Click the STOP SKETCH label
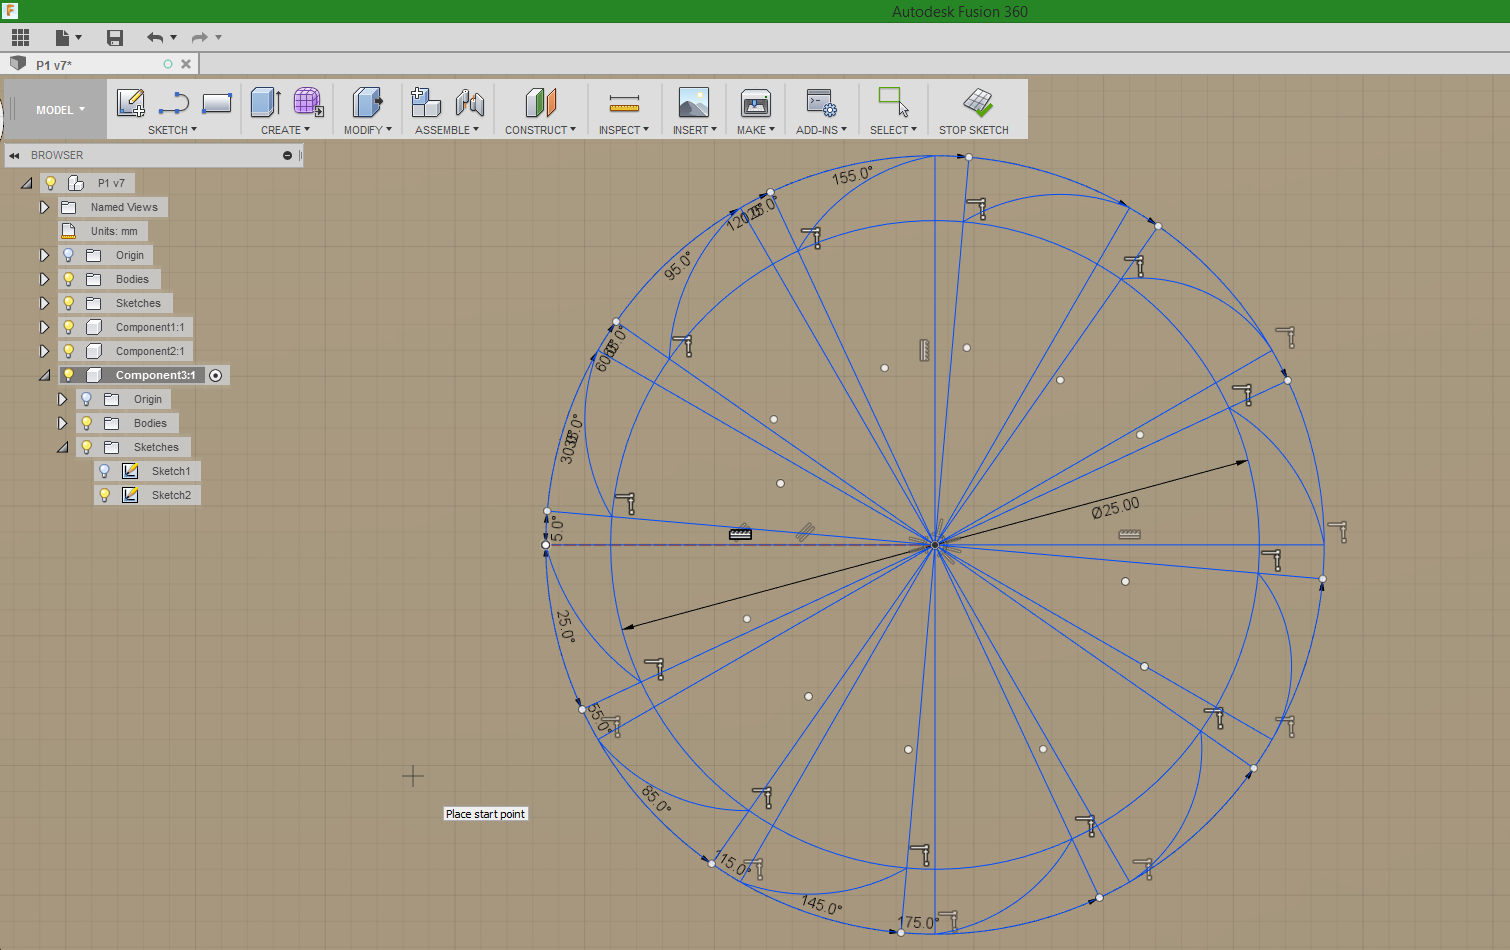The image size is (1510, 950). [x=973, y=130]
